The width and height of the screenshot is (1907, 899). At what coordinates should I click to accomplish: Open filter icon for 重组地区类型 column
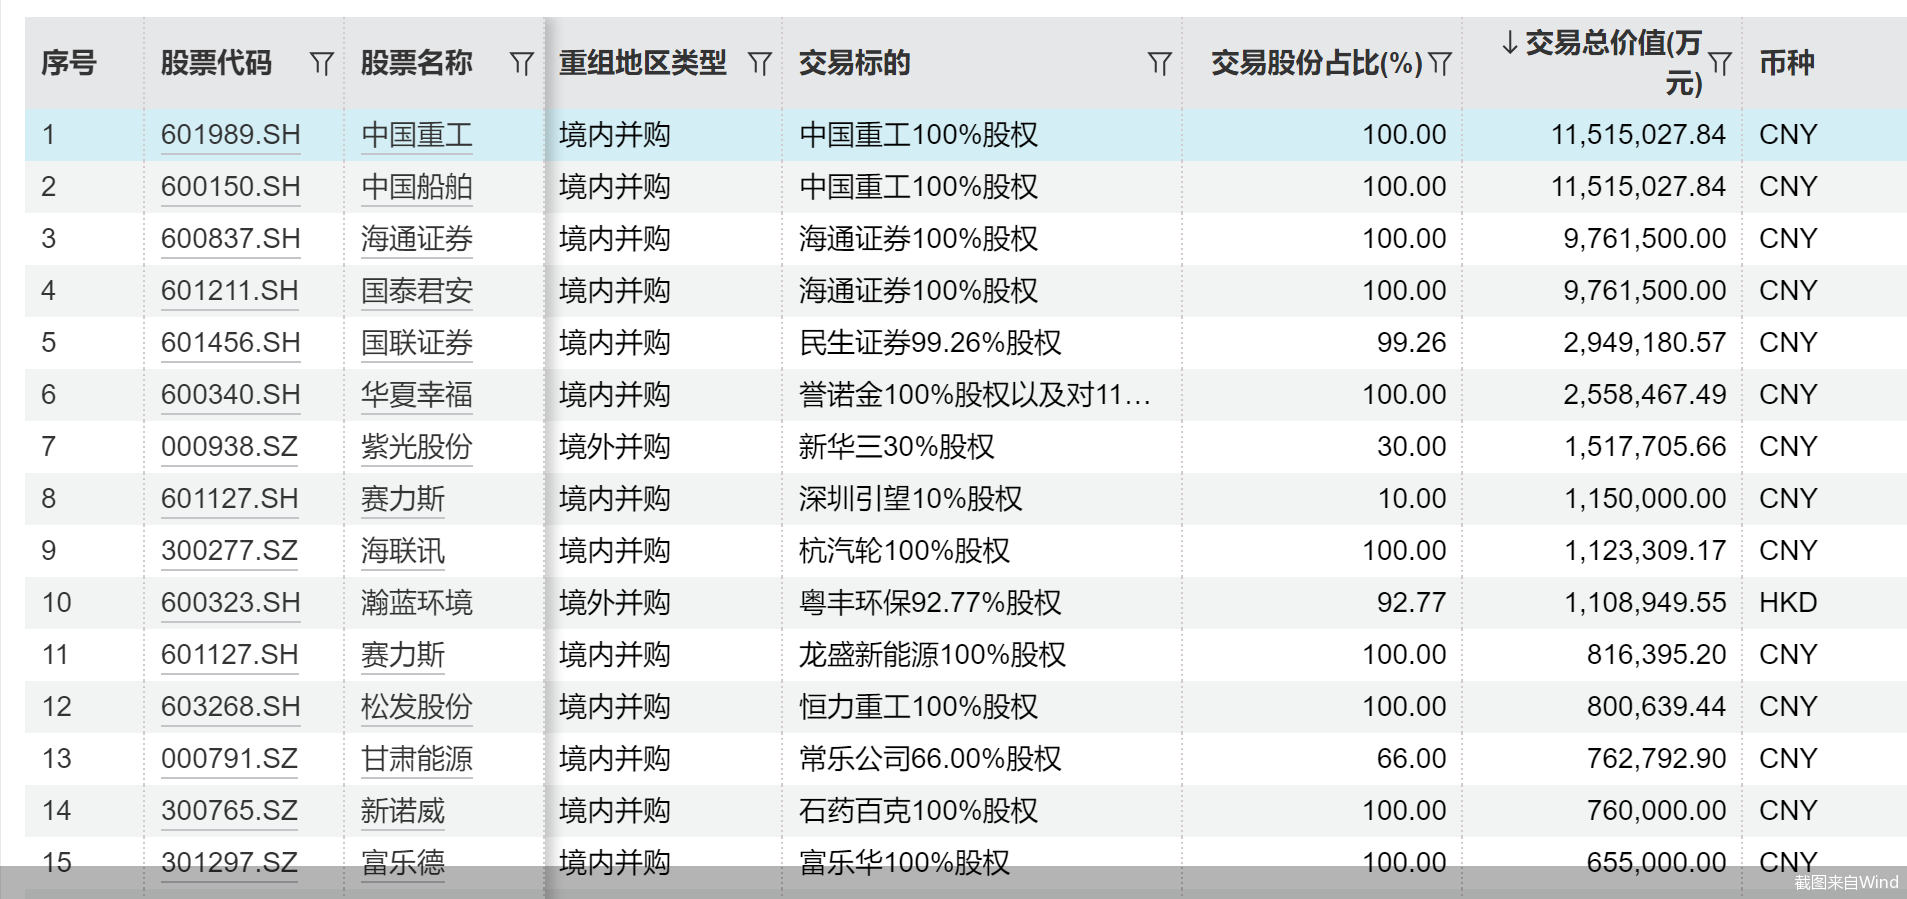coord(760,64)
